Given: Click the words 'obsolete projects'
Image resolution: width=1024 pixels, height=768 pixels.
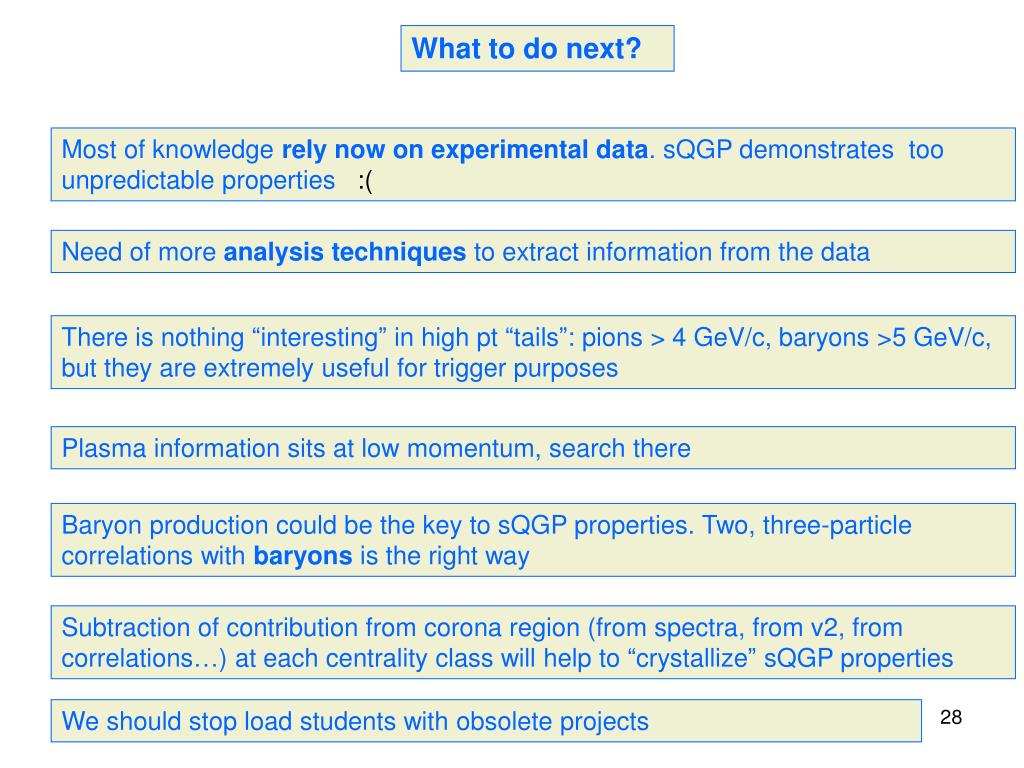Looking at the screenshot, I should pos(552,722).
